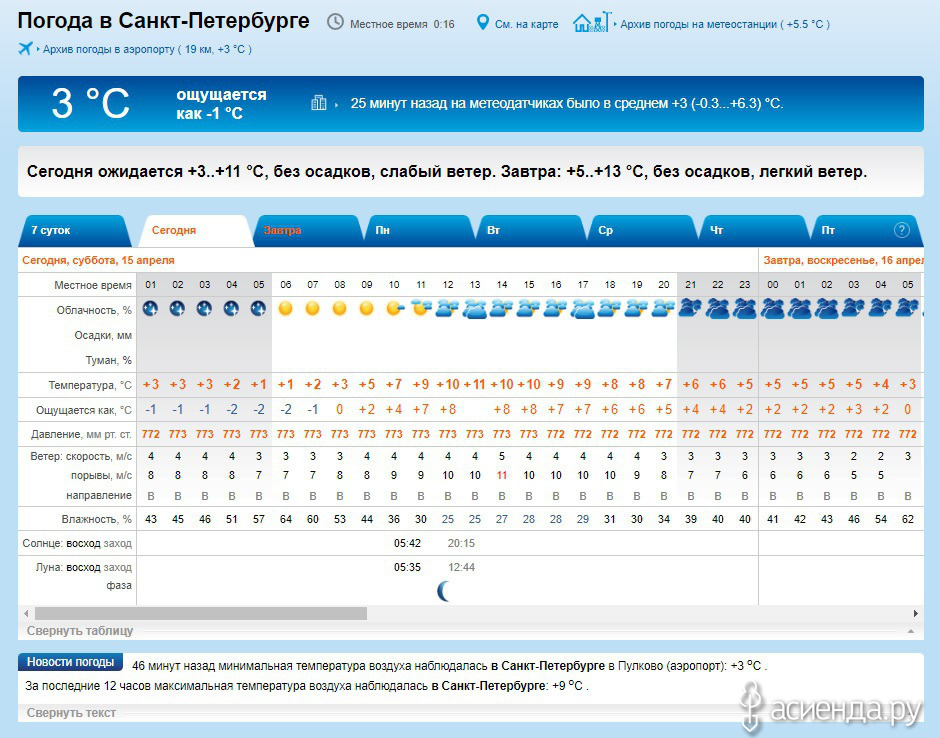Click the moon phase crescent icon
This screenshot has width=940, height=738.
pyautogui.click(x=444, y=592)
